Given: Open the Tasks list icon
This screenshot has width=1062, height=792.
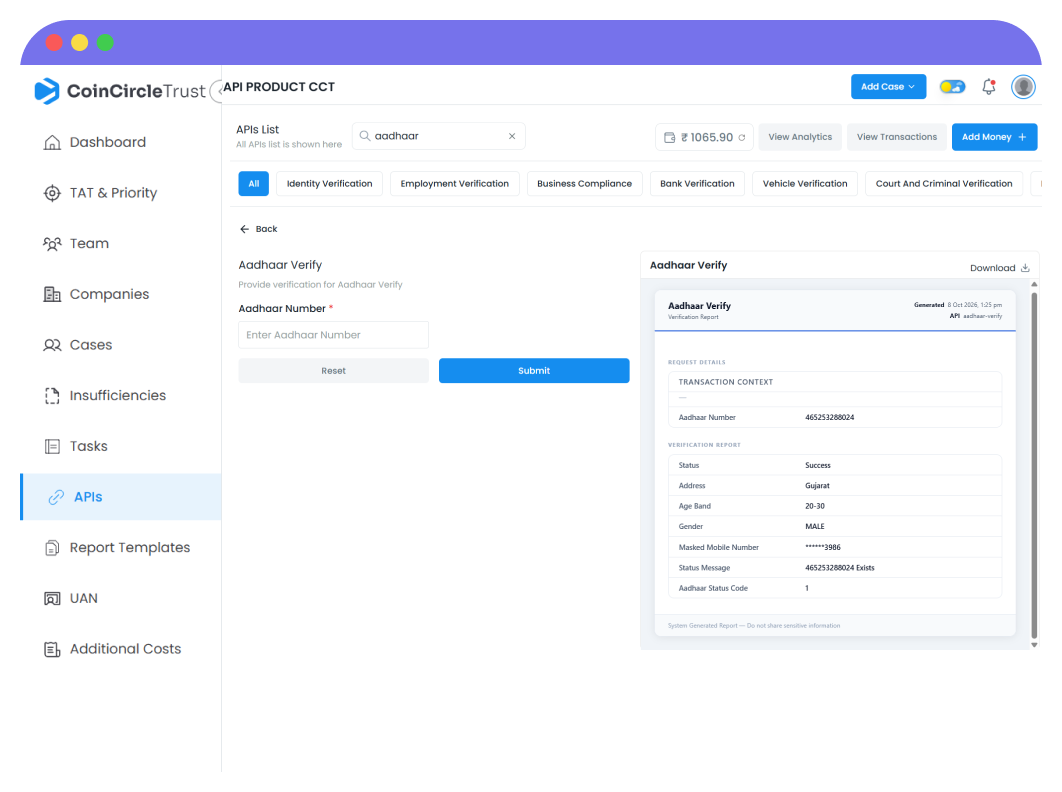Looking at the screenshot, I should [52, 446].
